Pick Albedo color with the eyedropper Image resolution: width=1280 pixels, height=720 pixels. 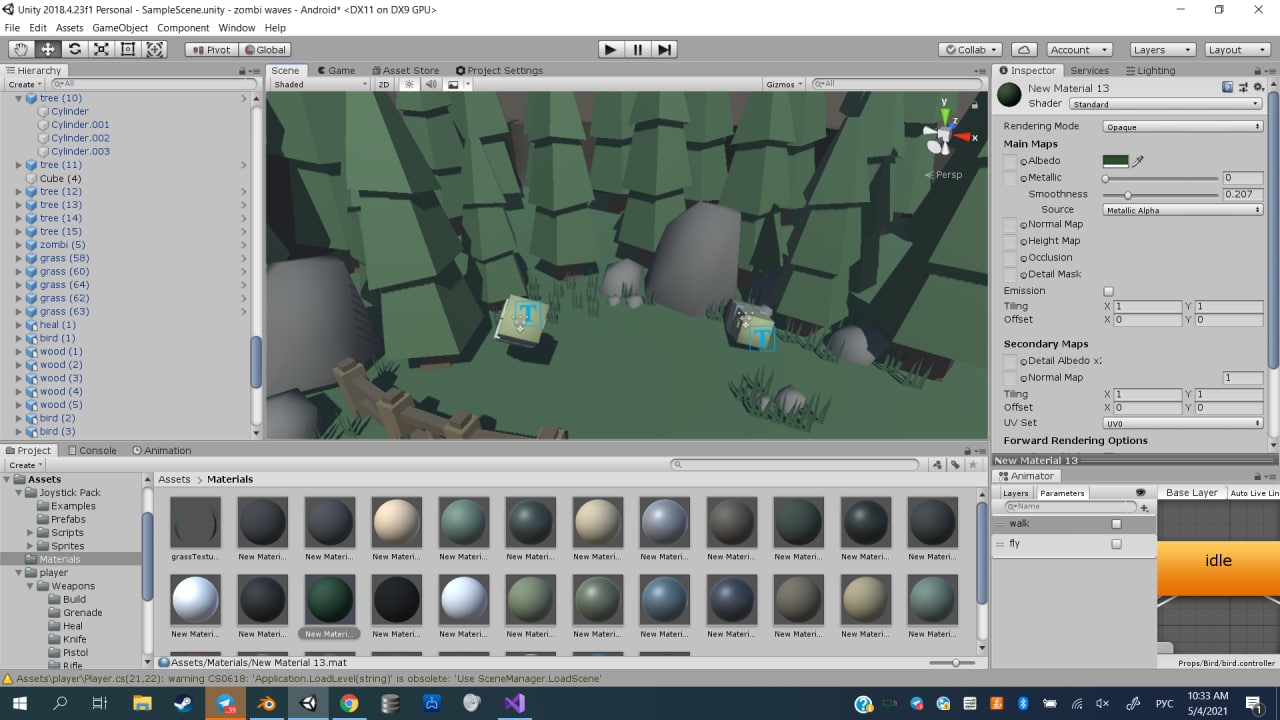click(x=1138, y=160)
